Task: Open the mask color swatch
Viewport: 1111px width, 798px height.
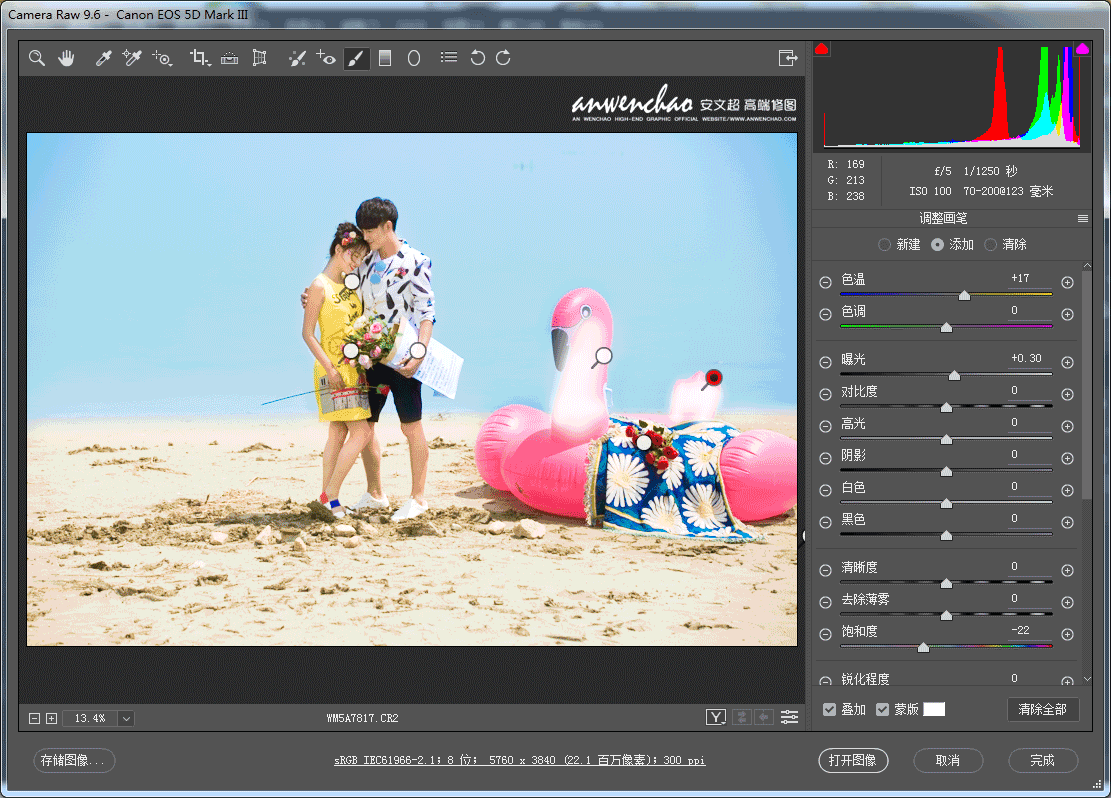Action: [934, 709]
